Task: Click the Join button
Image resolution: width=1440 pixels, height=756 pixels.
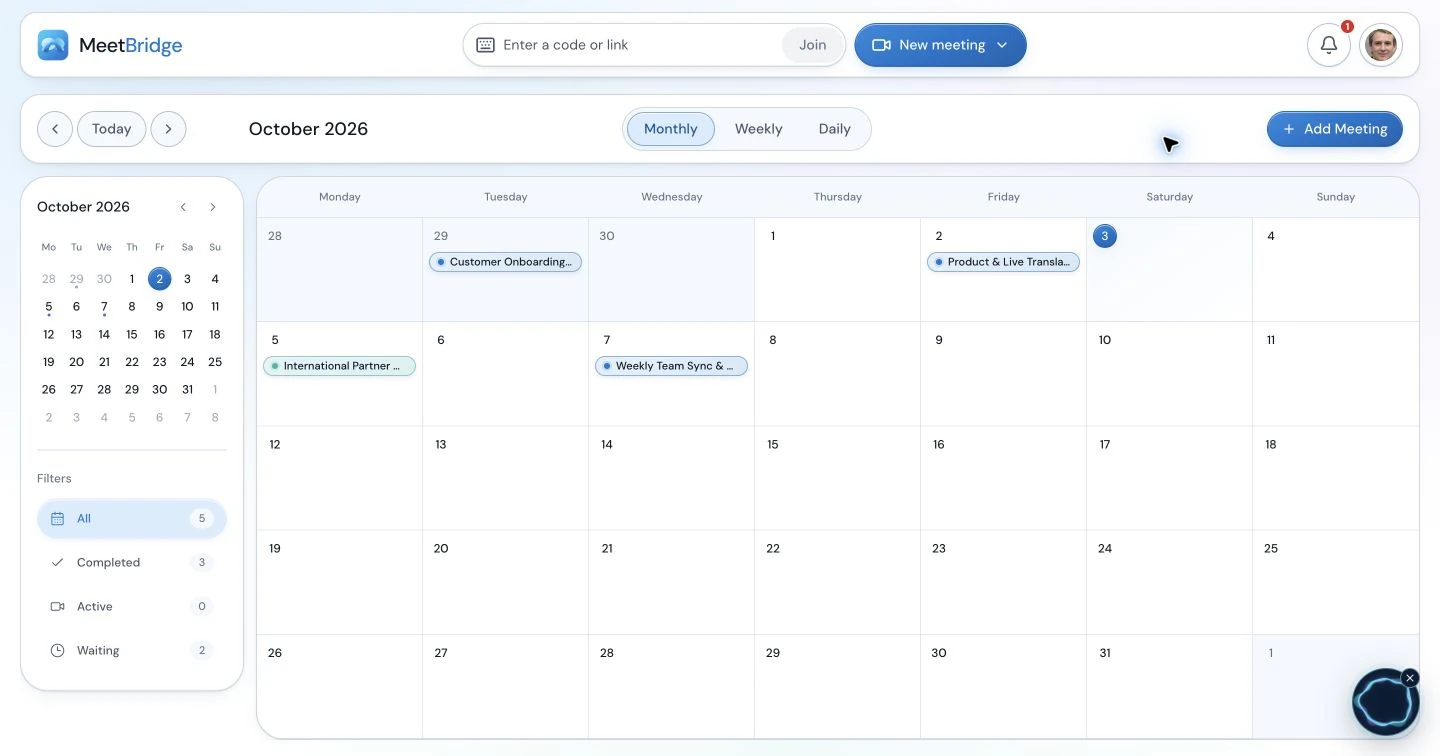Action: point(812,45)
